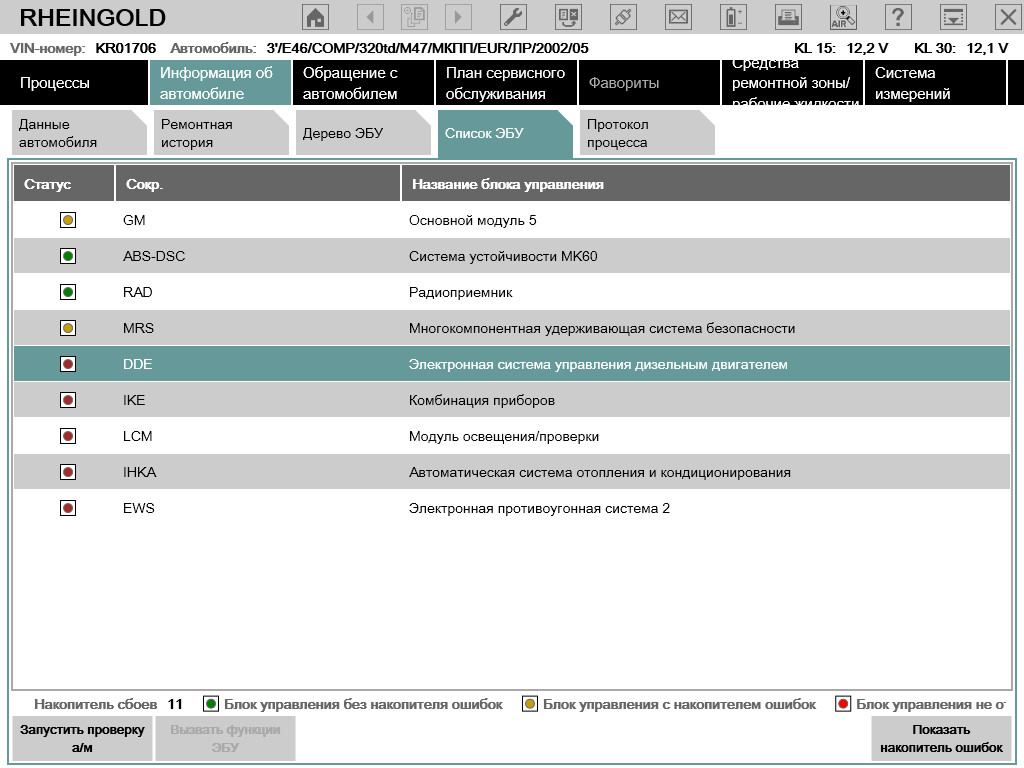This screenshot has width=1024, height=768.
Task: Click the Основной модуль 5 name
Action: pos(473,220)
